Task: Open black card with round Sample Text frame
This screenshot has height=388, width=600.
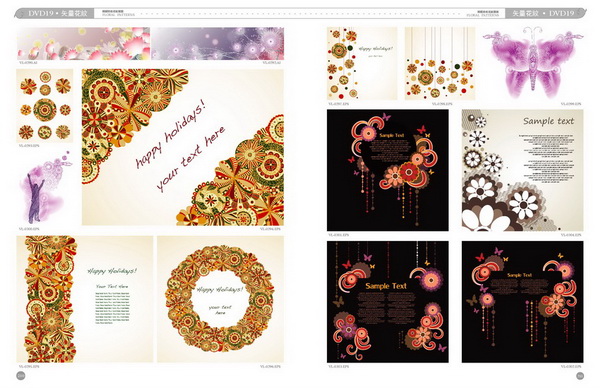Action: tap(388, 170)
